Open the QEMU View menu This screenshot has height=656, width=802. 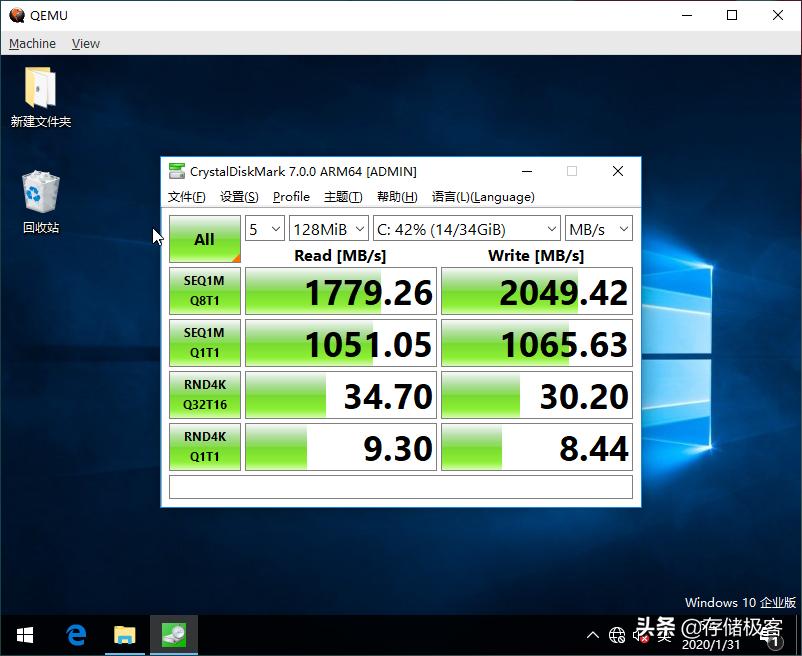[85, 43]
